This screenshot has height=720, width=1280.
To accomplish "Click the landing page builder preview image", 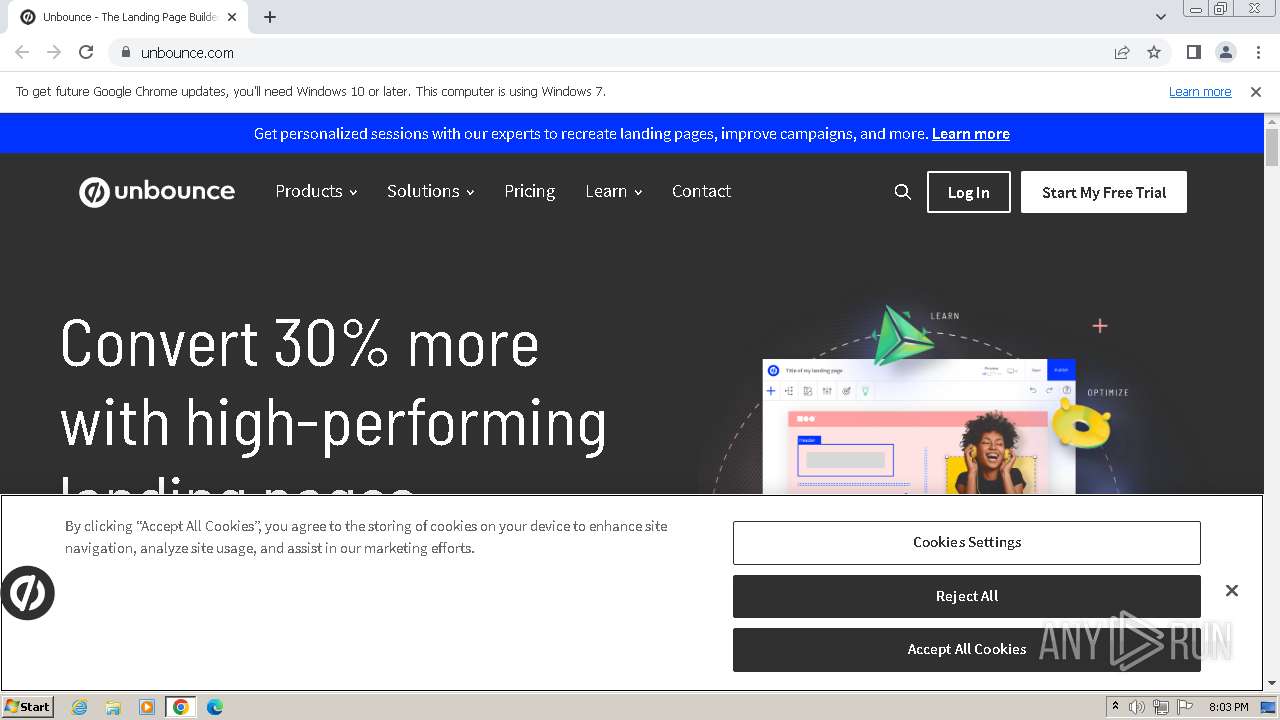I will point(920,425).
